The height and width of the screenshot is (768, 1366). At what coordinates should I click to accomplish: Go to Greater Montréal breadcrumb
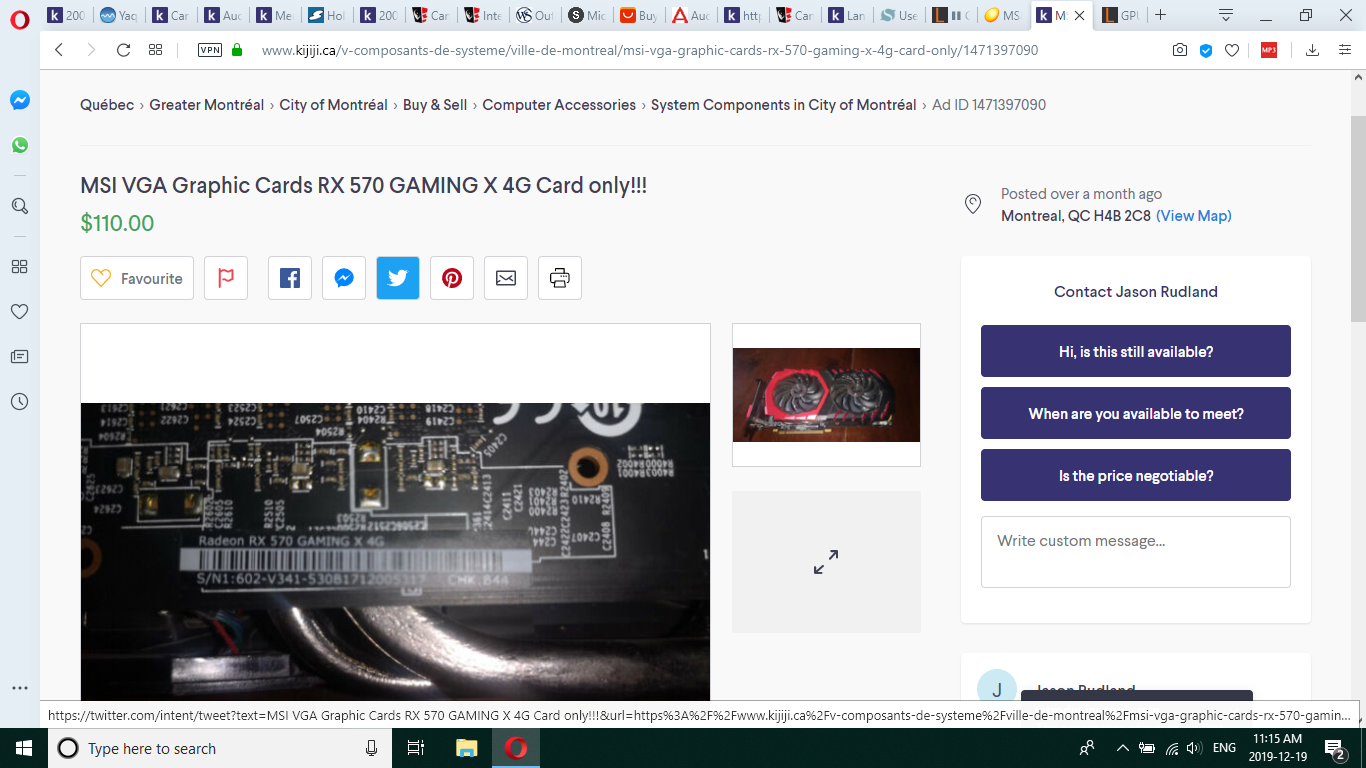tap(207, 105)
